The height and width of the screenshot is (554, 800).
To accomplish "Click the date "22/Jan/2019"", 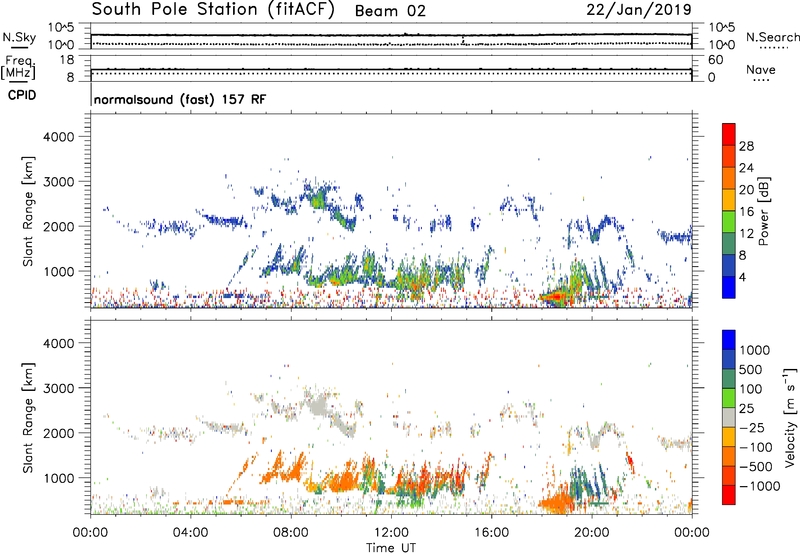I will point(639,10).
